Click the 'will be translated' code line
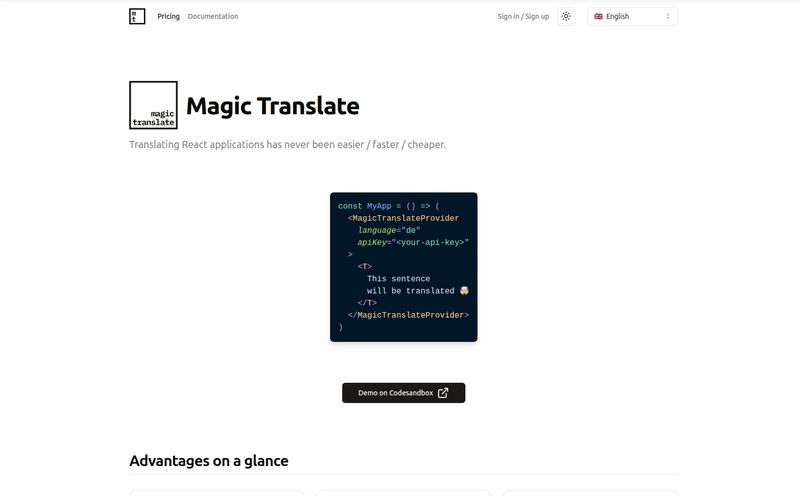This screenshot has height=496, width=800. coord(418,291)
